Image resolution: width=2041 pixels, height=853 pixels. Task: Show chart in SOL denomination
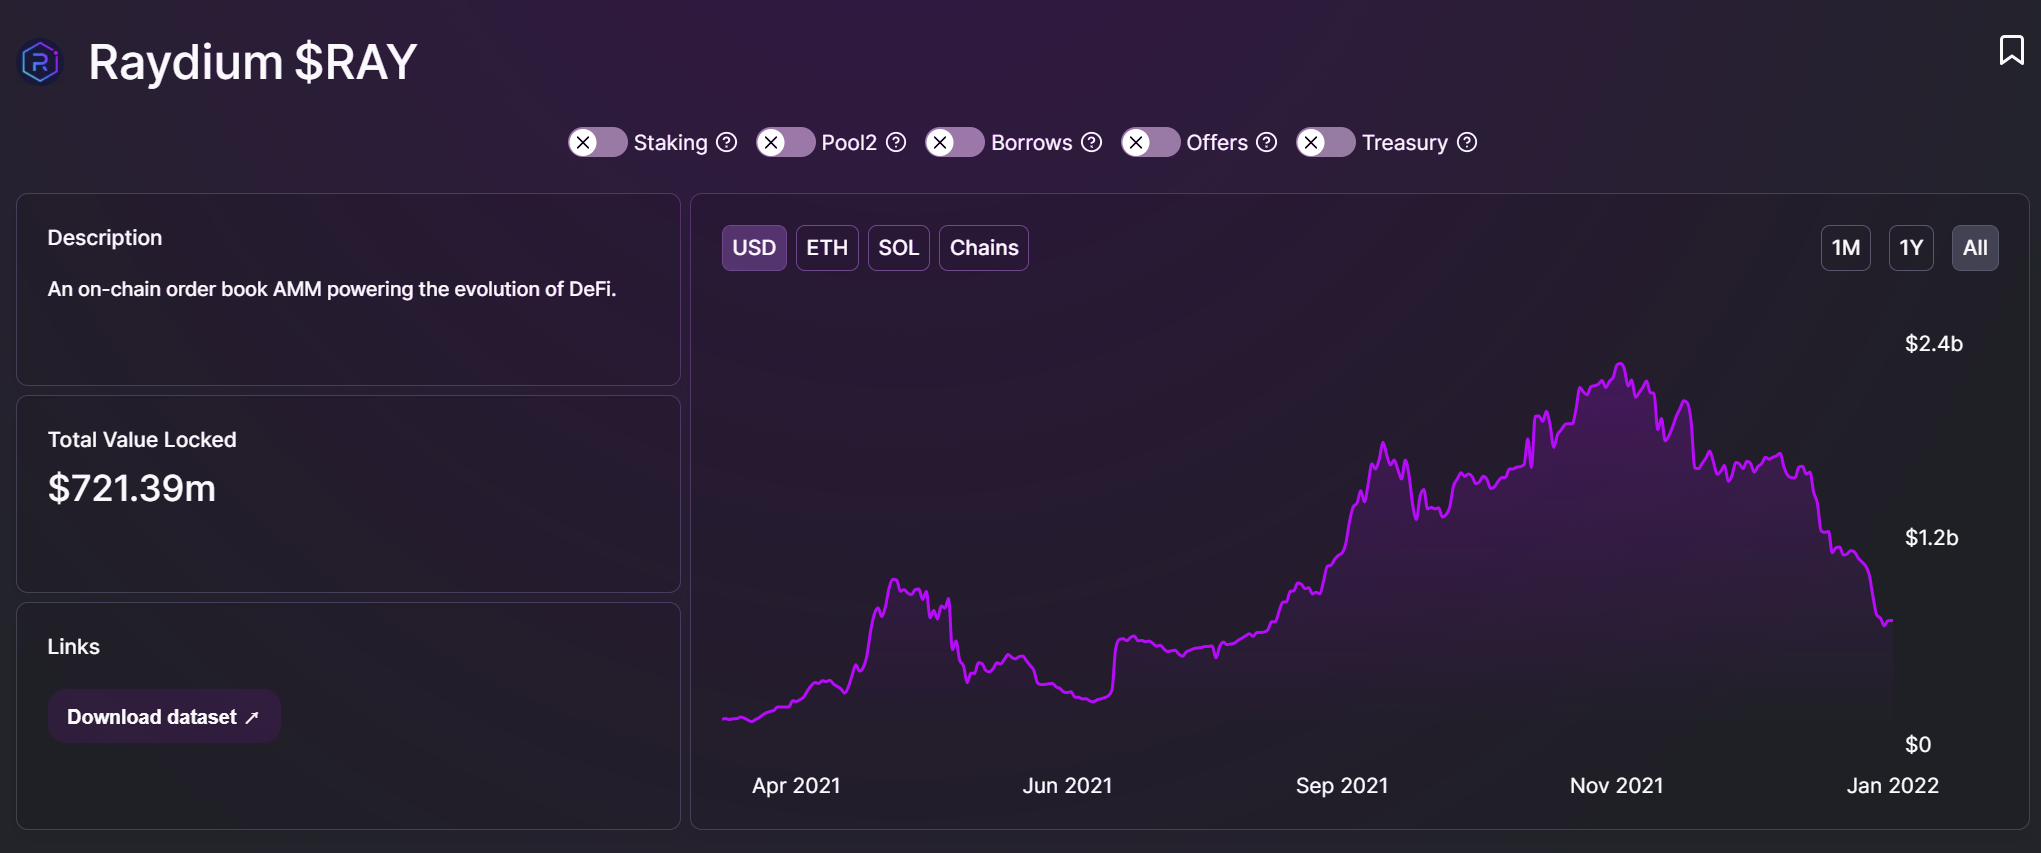tap(898, 248)
